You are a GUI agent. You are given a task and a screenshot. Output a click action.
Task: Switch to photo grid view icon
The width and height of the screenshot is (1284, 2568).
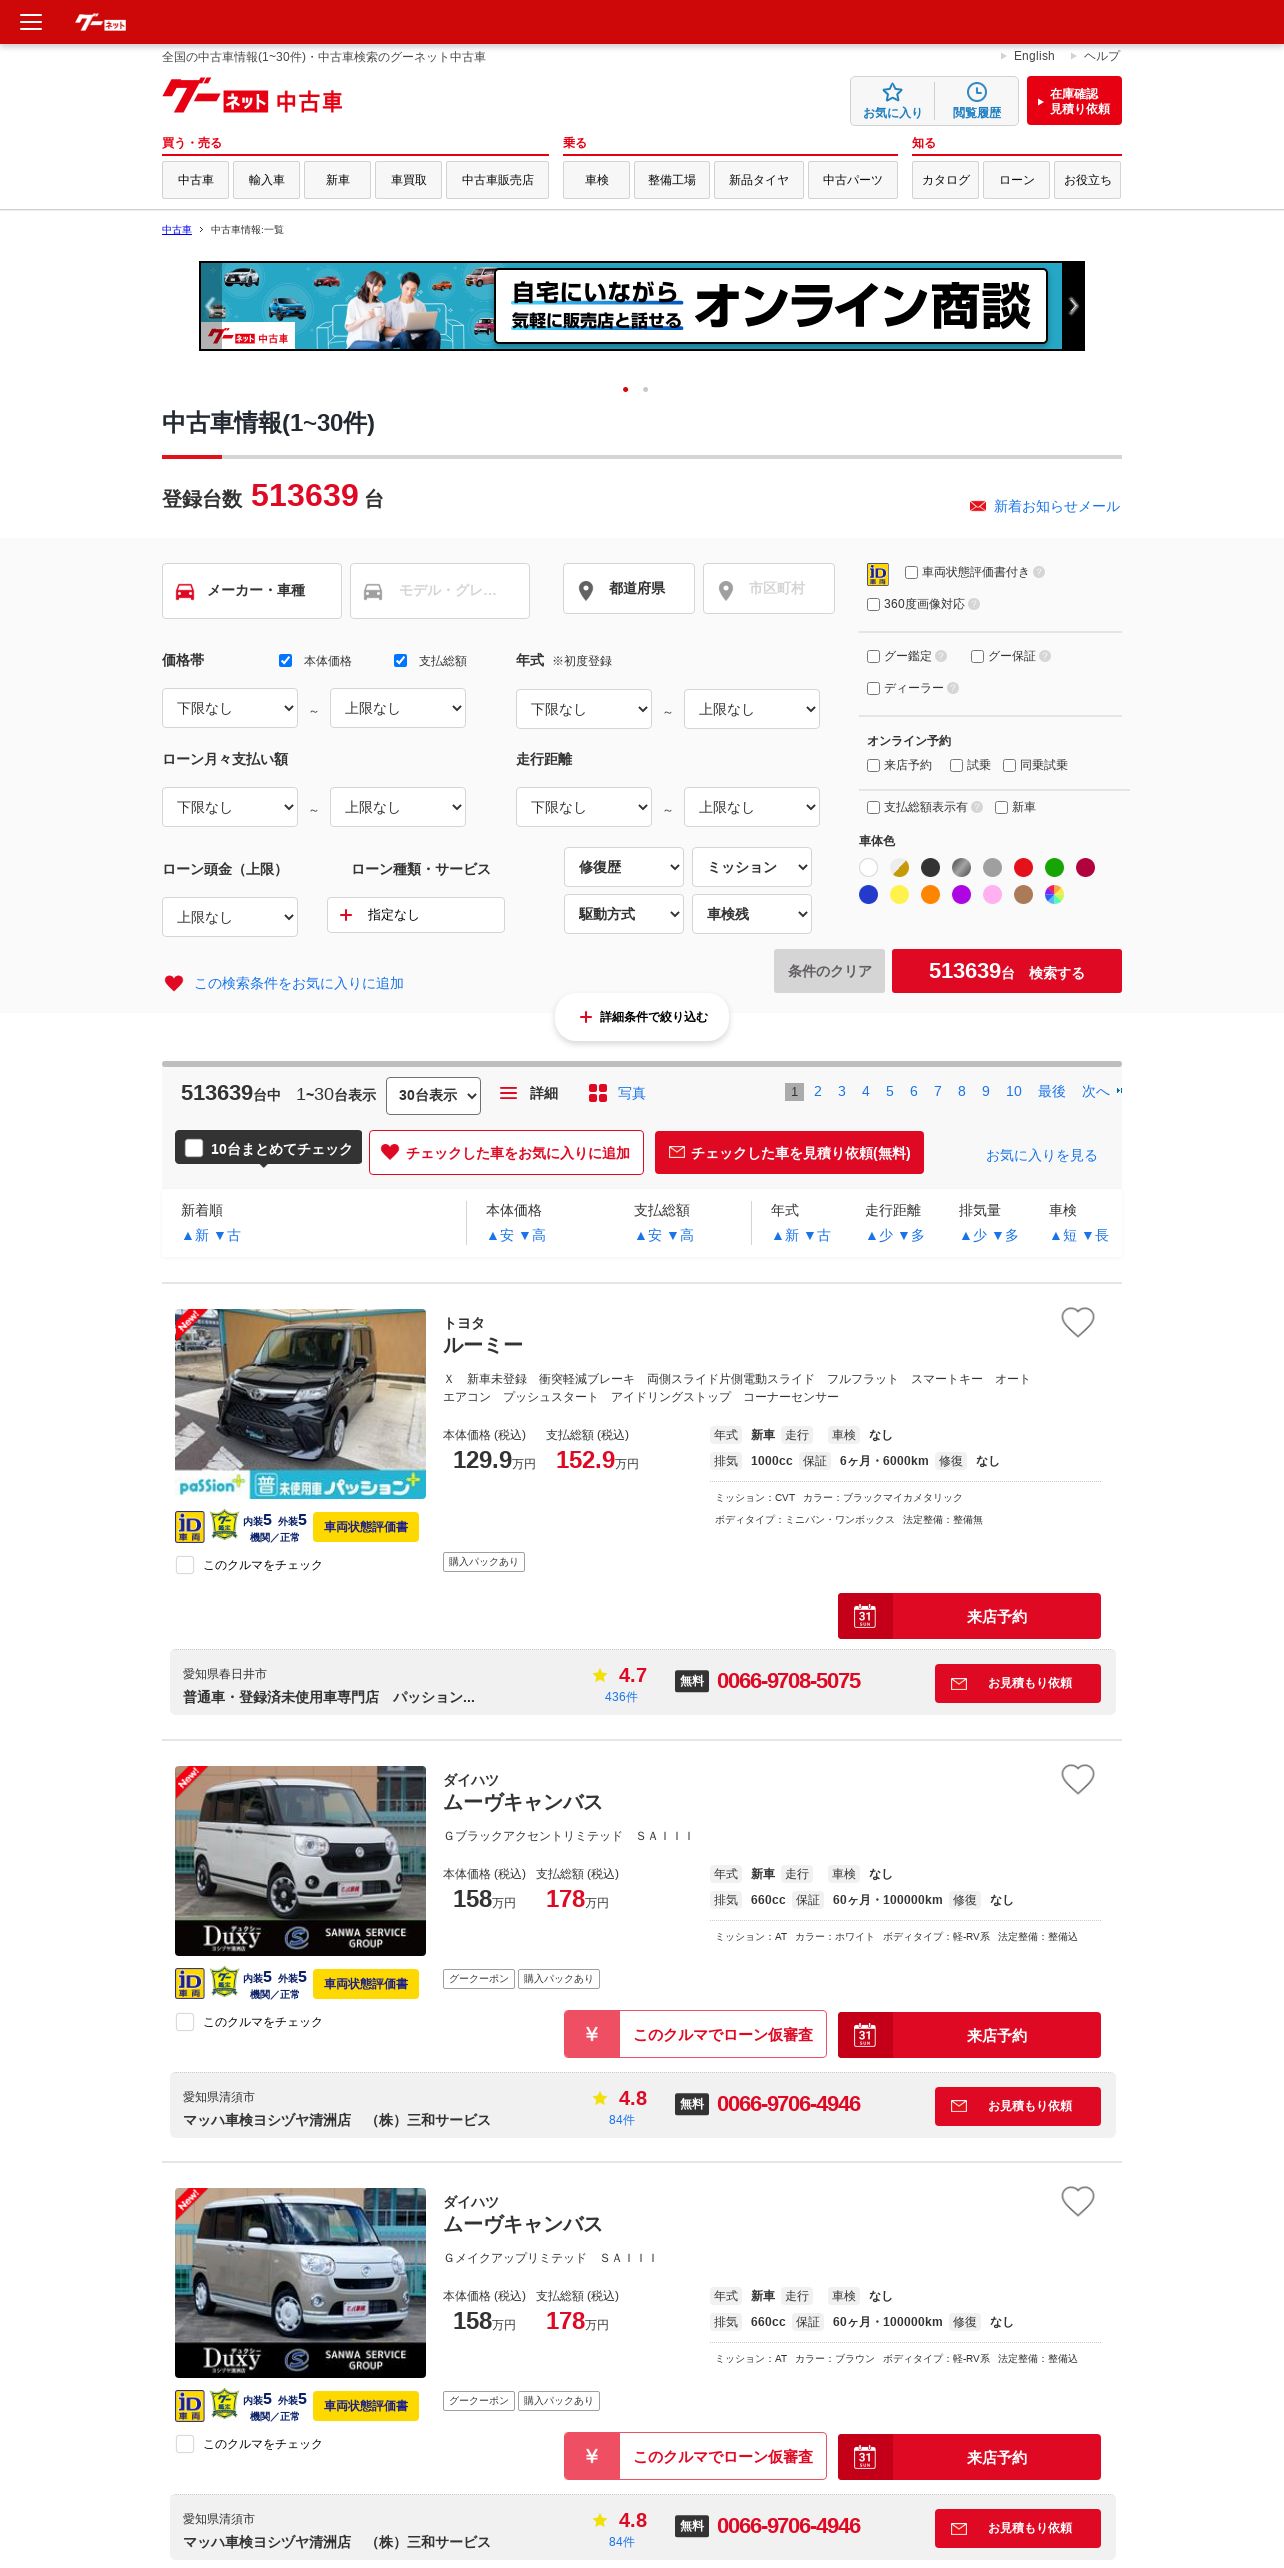598,1093
